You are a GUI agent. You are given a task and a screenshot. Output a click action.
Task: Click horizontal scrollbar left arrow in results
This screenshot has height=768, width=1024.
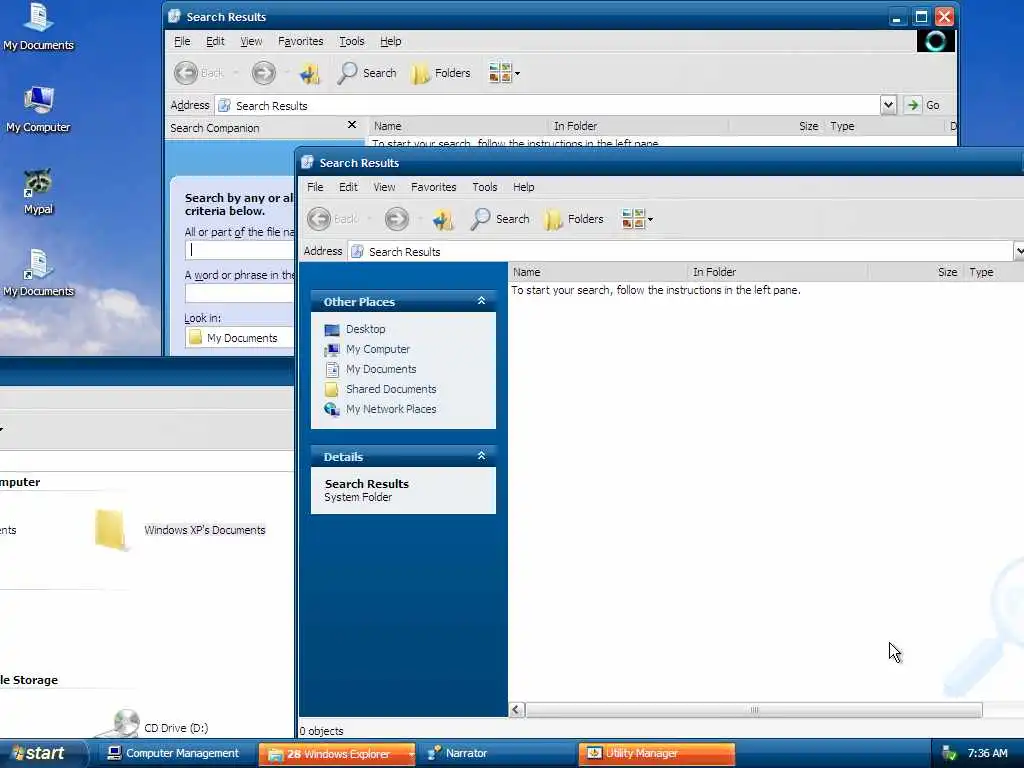517,710
